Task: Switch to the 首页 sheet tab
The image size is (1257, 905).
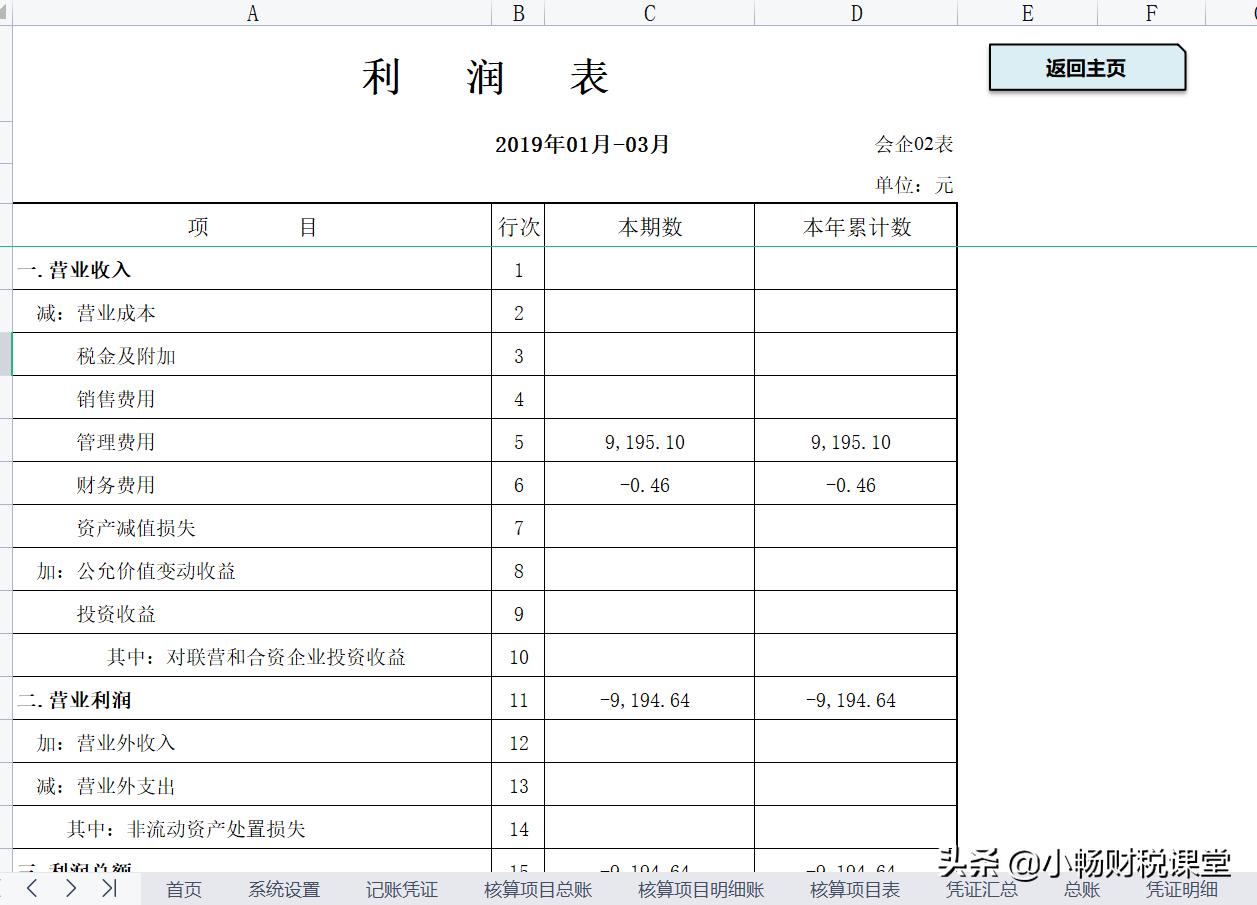Action: [x=183, y=888]
